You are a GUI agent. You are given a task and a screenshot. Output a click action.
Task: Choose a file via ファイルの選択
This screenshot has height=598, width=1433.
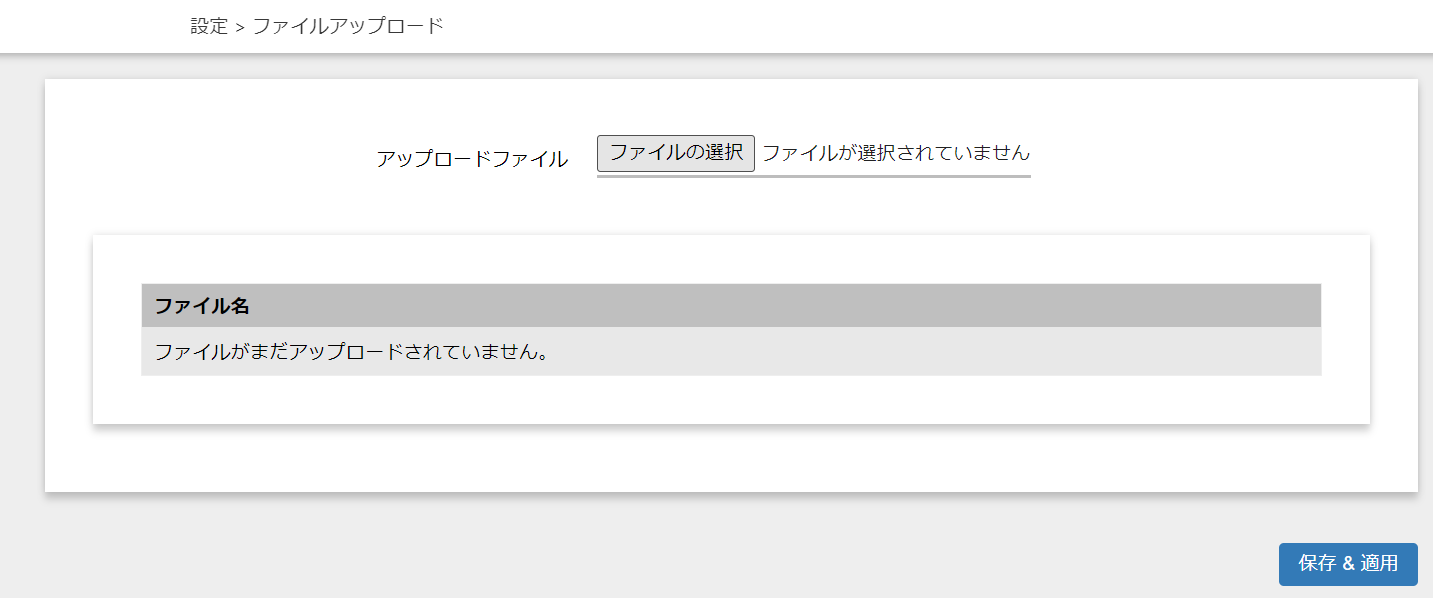coord(676,153)
